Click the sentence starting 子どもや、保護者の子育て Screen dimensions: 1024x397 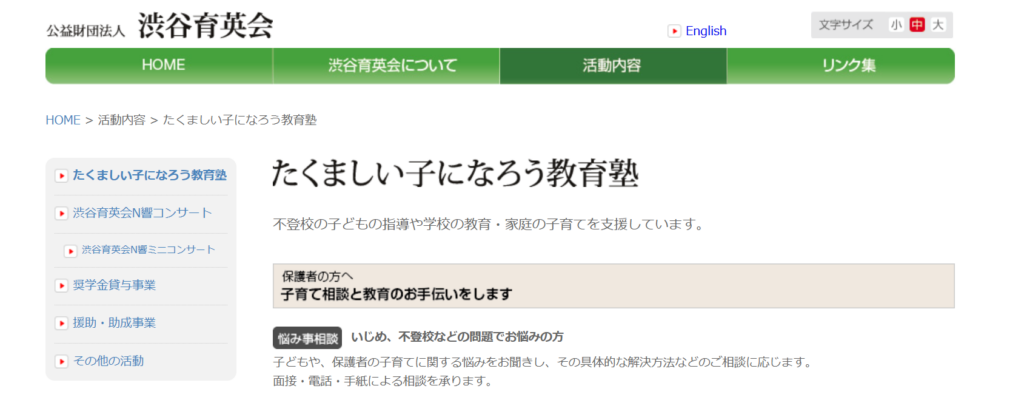pos(542,361)
